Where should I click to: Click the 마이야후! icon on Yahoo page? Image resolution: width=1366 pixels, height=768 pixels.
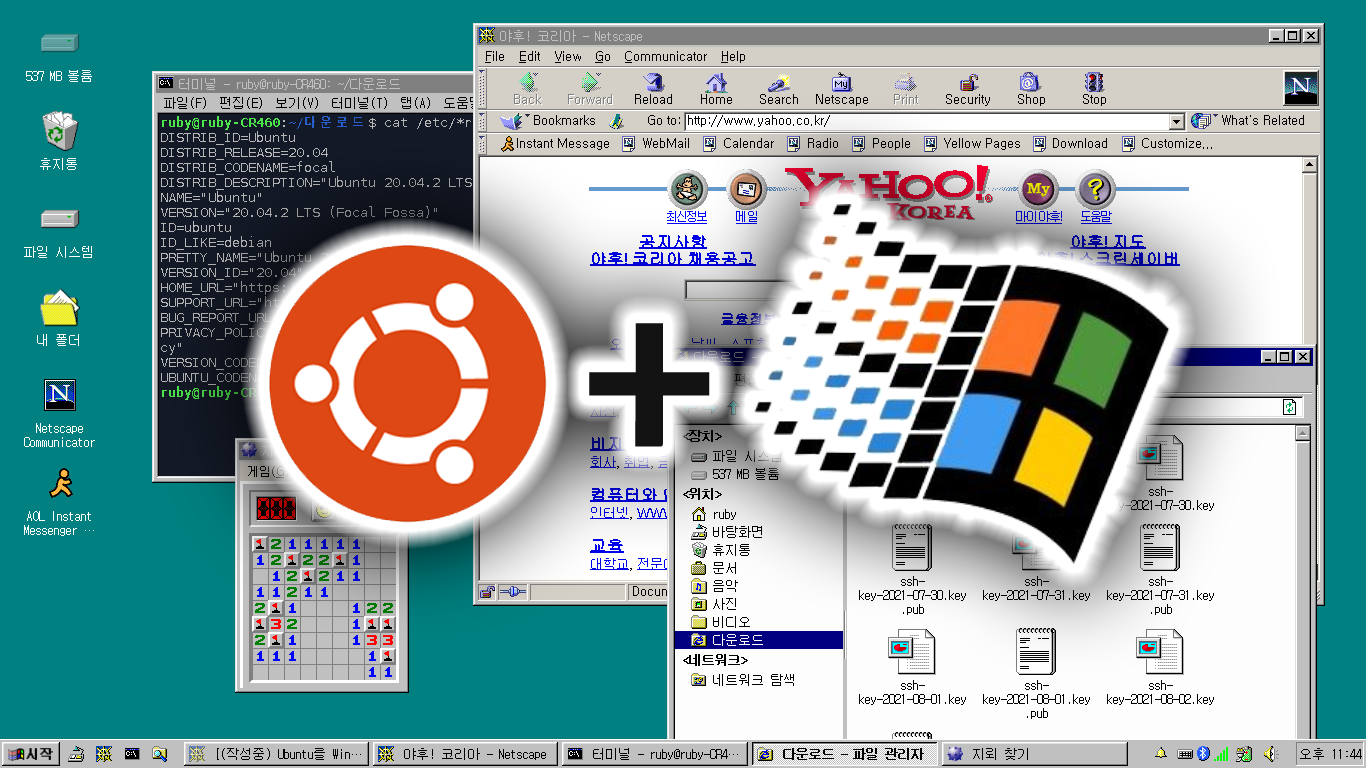click(x=1038, y=189)
